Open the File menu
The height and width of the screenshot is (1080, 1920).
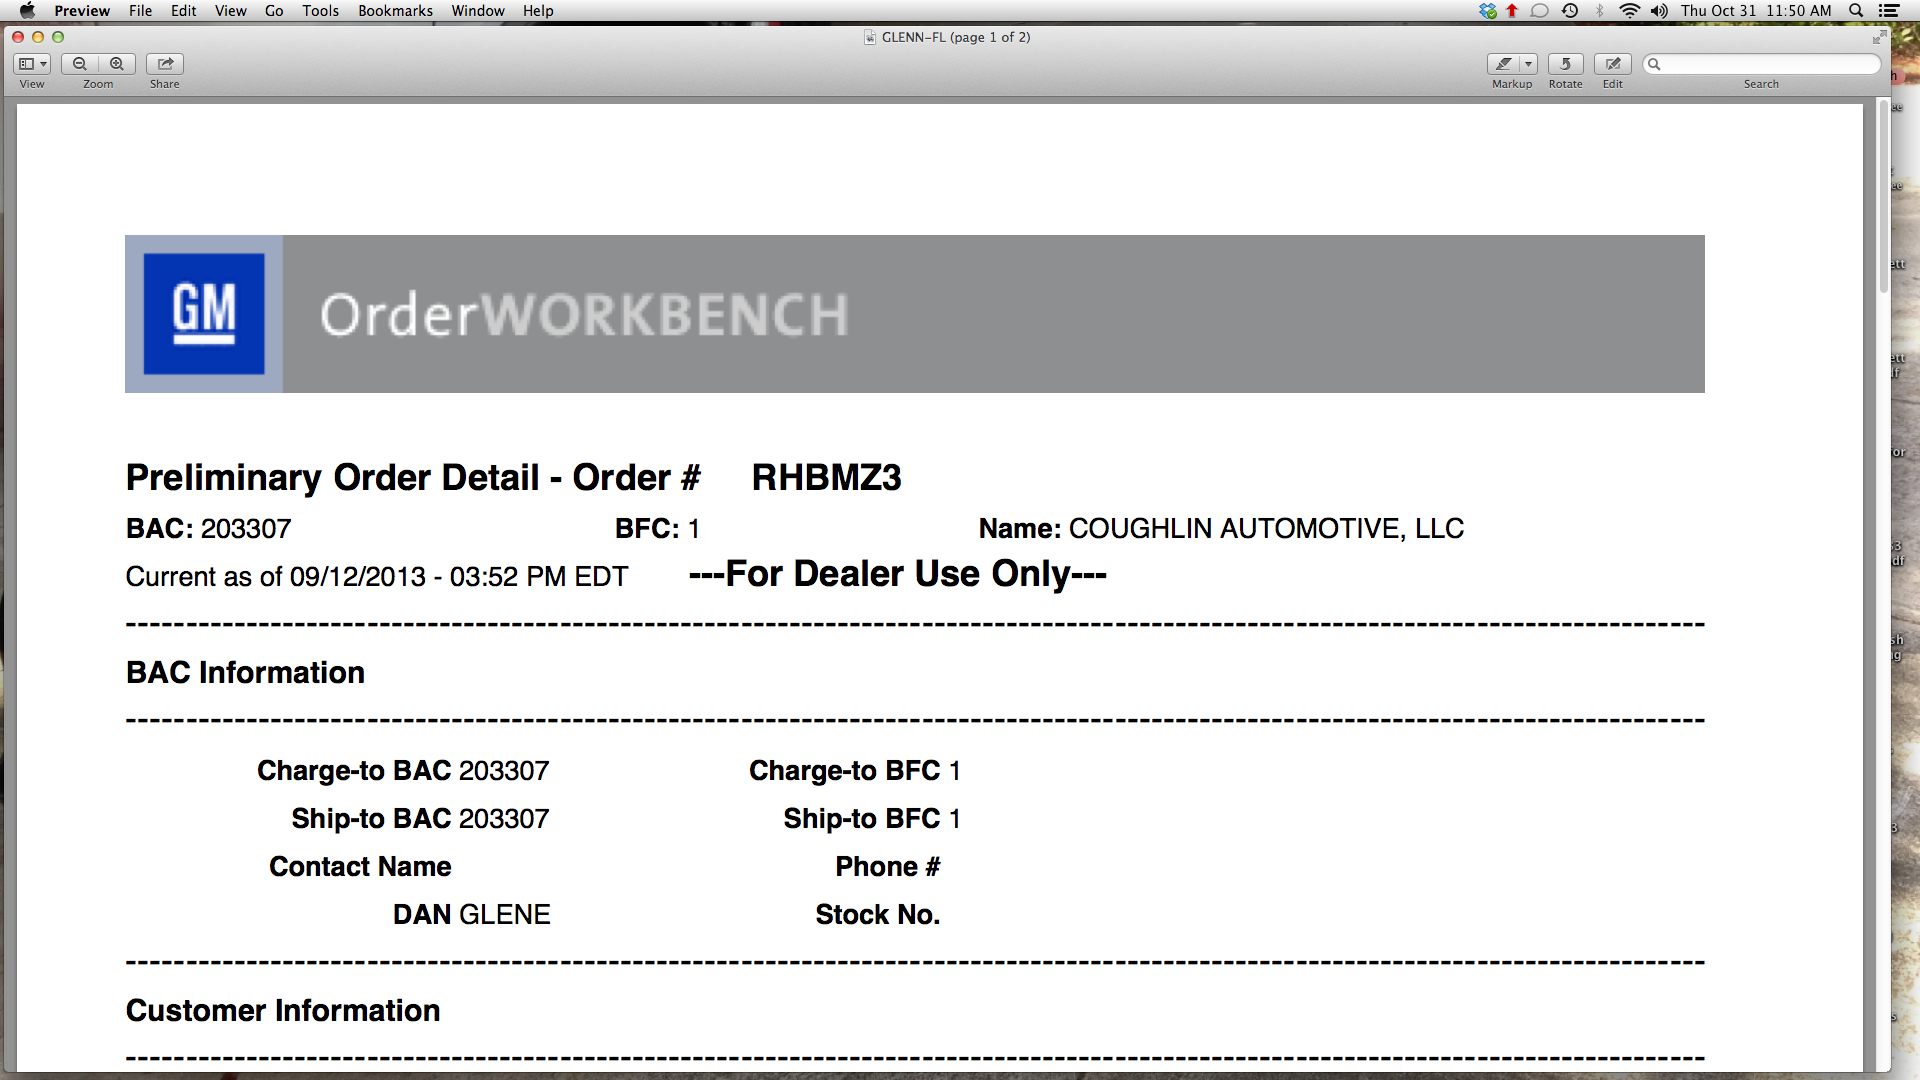pos(140,11)
